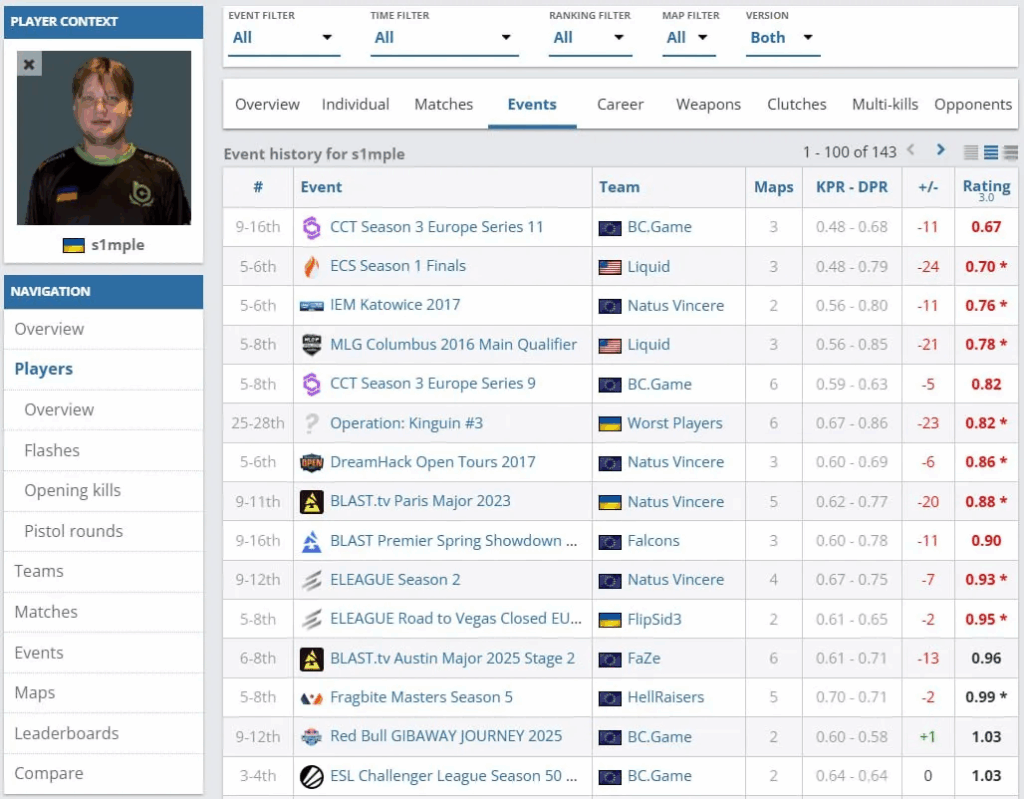Open the Clutches tab

(x=796, y=105)
